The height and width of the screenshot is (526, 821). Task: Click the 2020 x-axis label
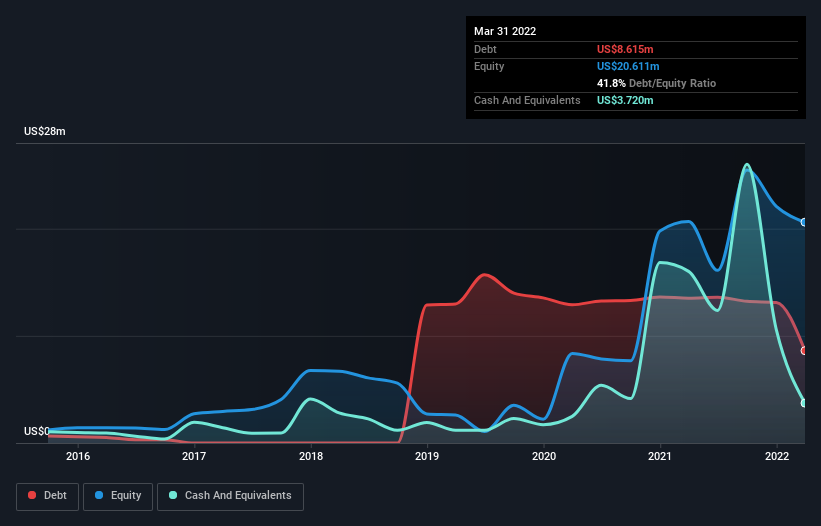click(544, 456)
